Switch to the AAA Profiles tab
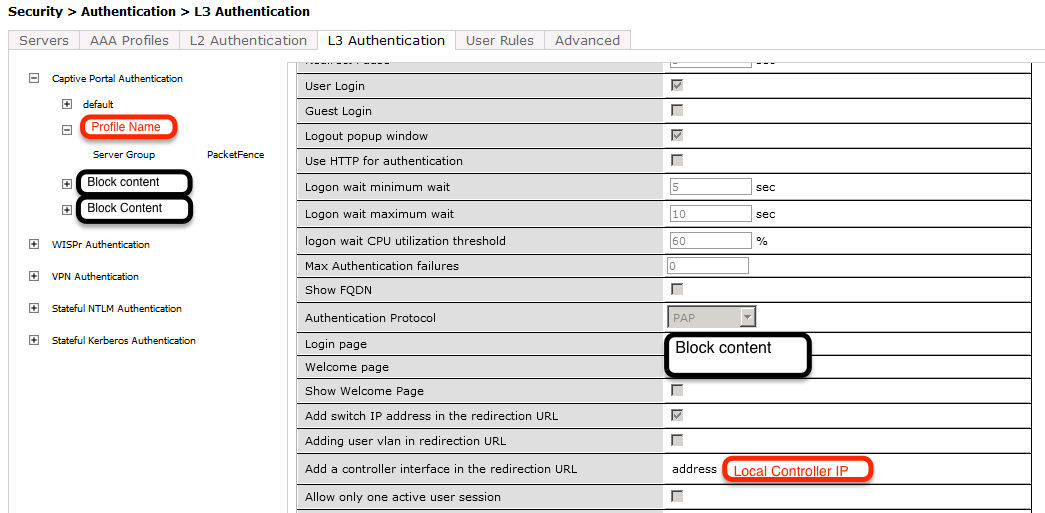 pyautogui.click(x=129, y=40)
